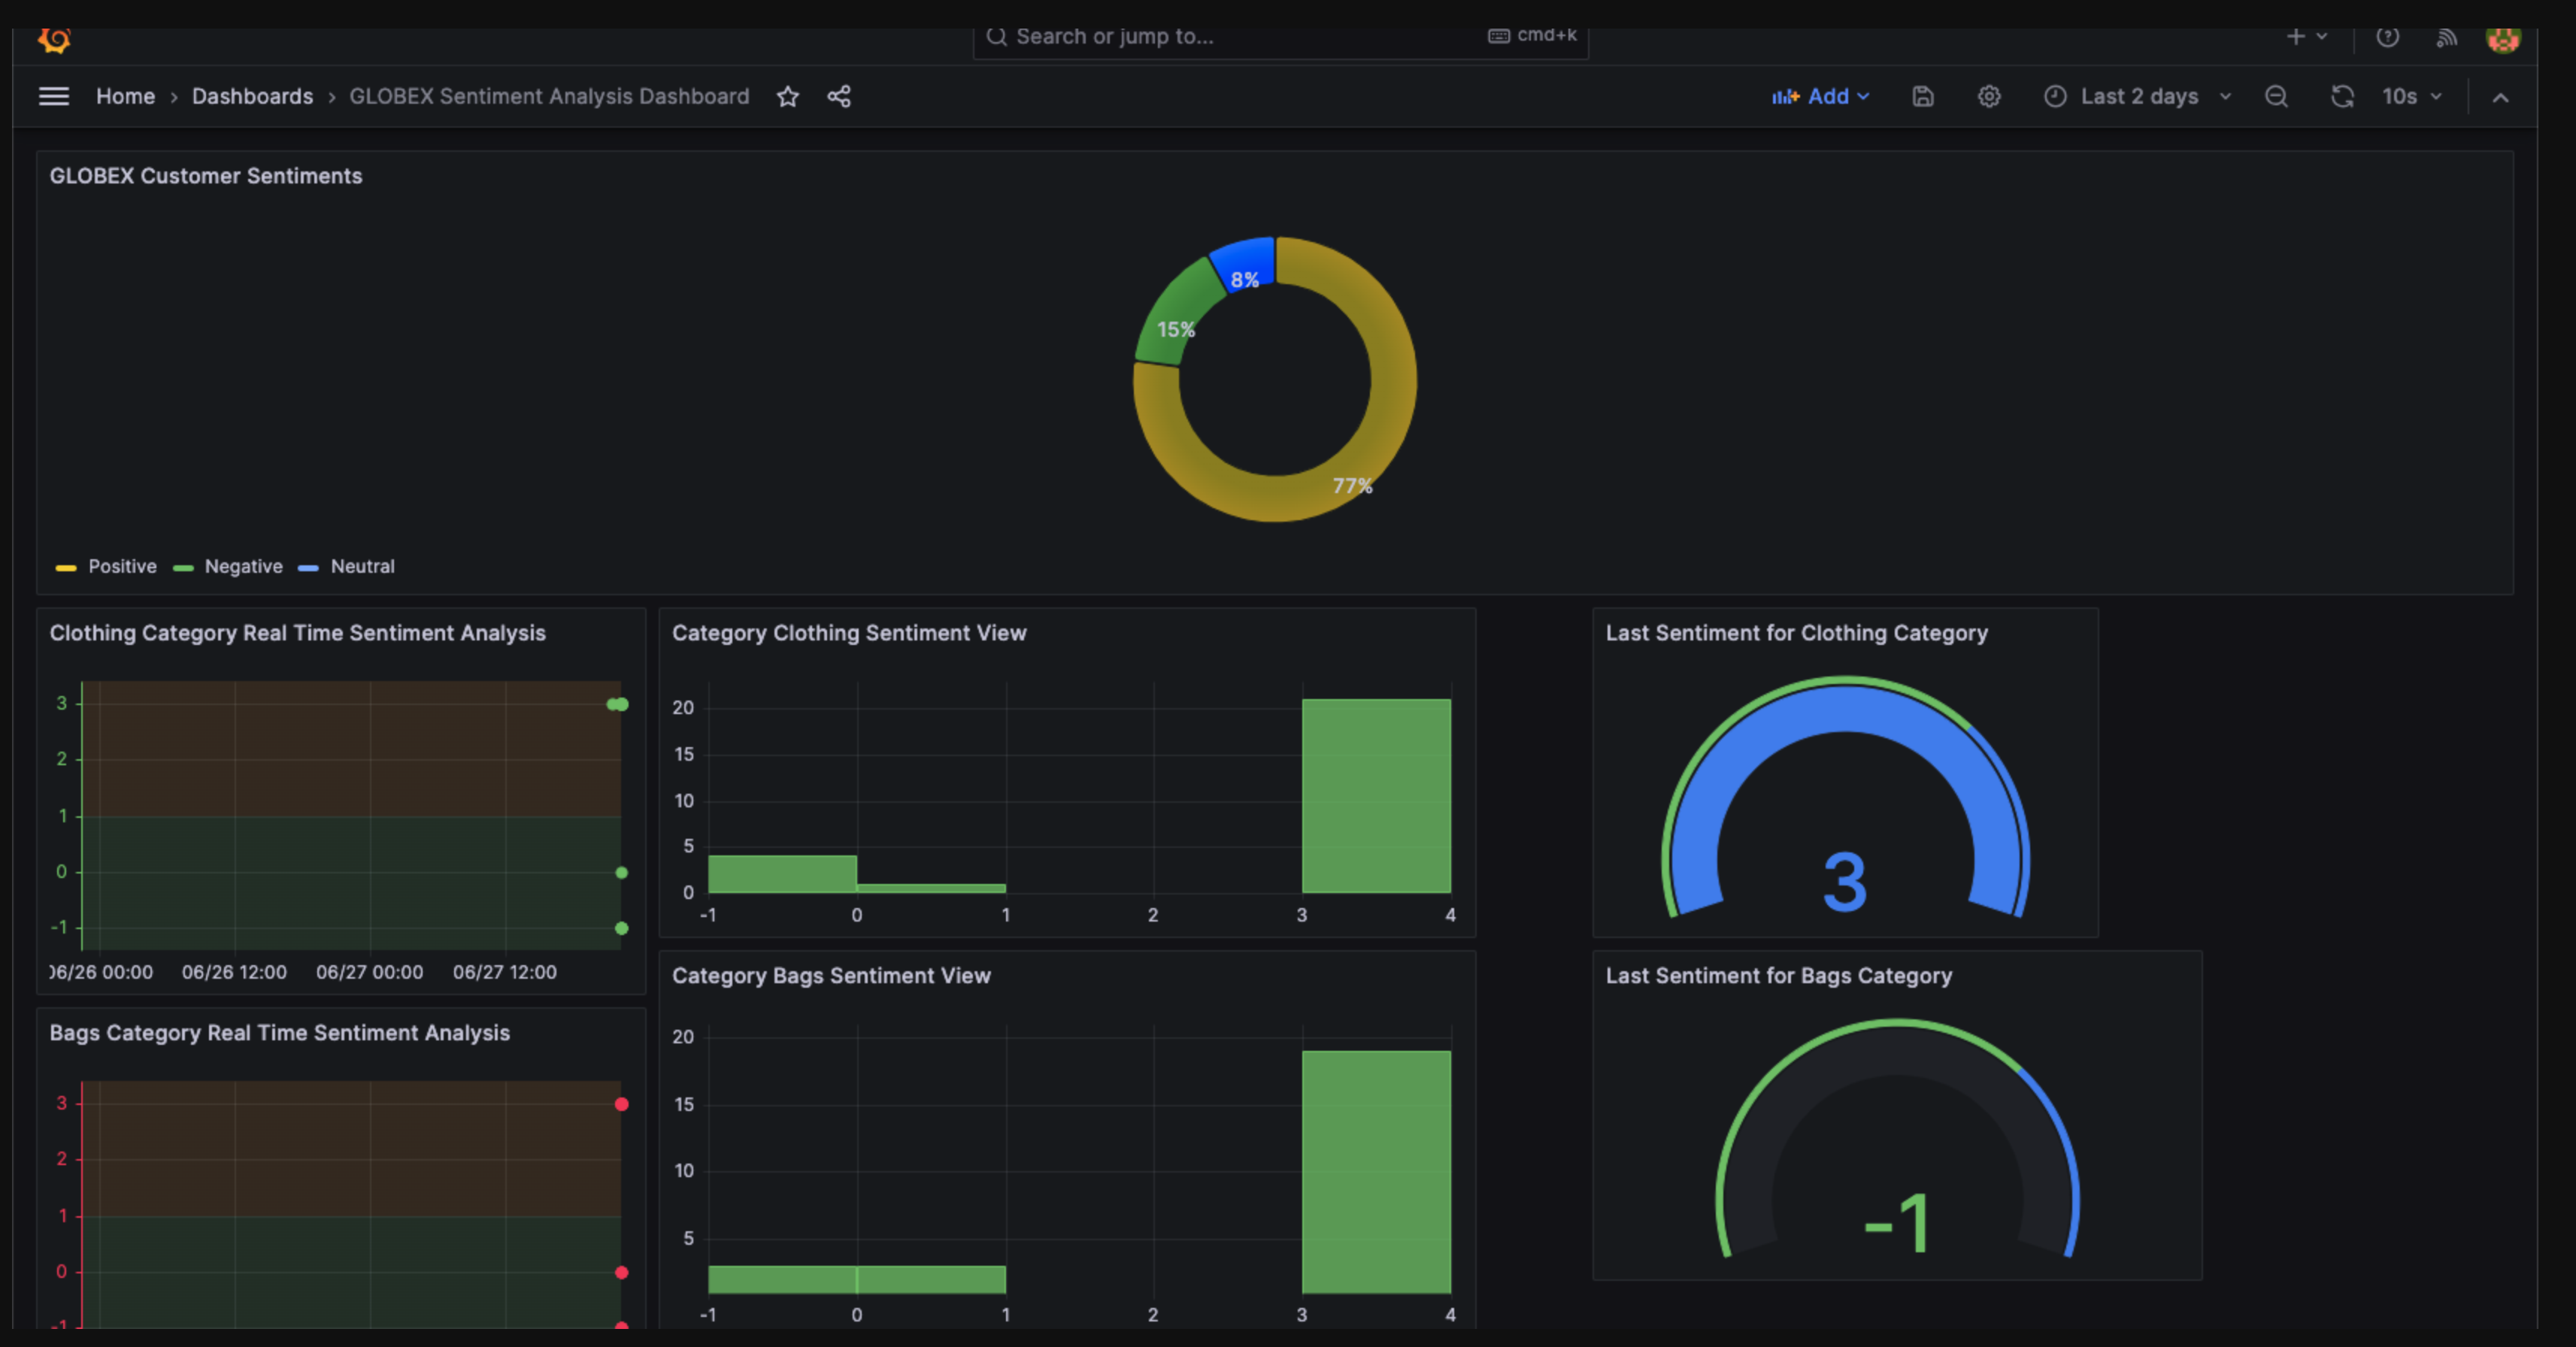The image size is (2576, 1347).
Task: Expand the Last 2 days time range dropdown
Action: pos(2138,95)
